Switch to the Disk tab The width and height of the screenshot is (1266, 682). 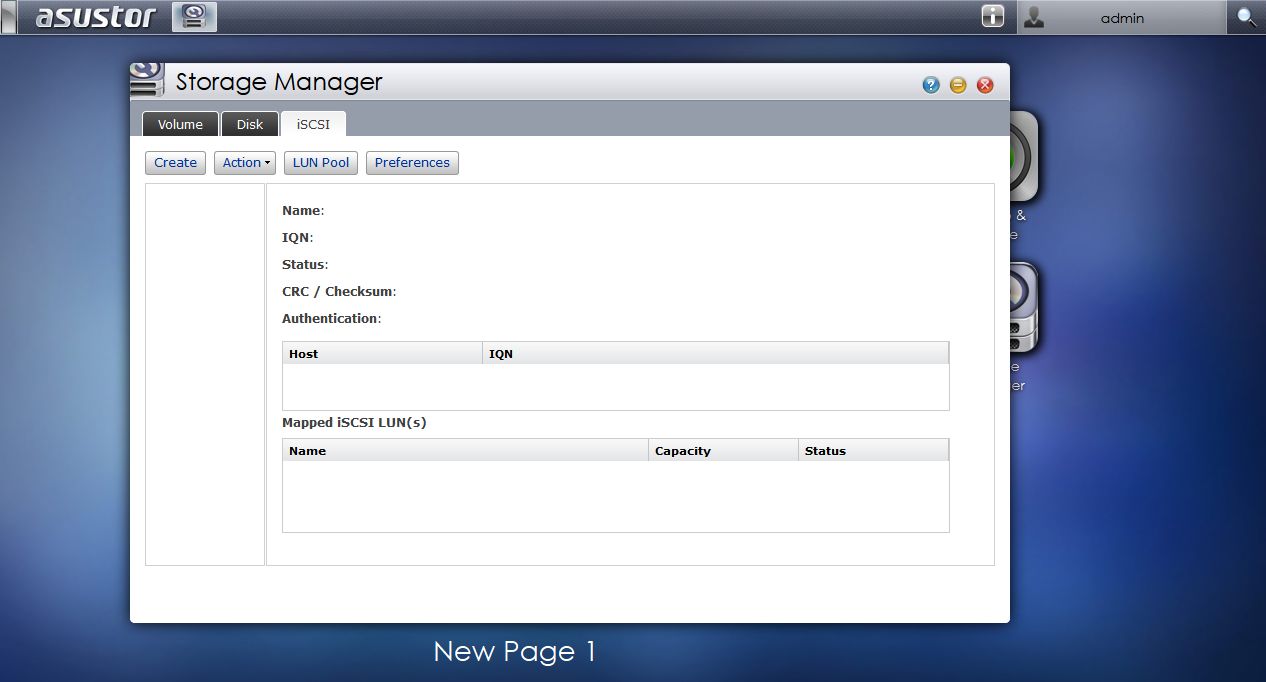tap(250, 124)
